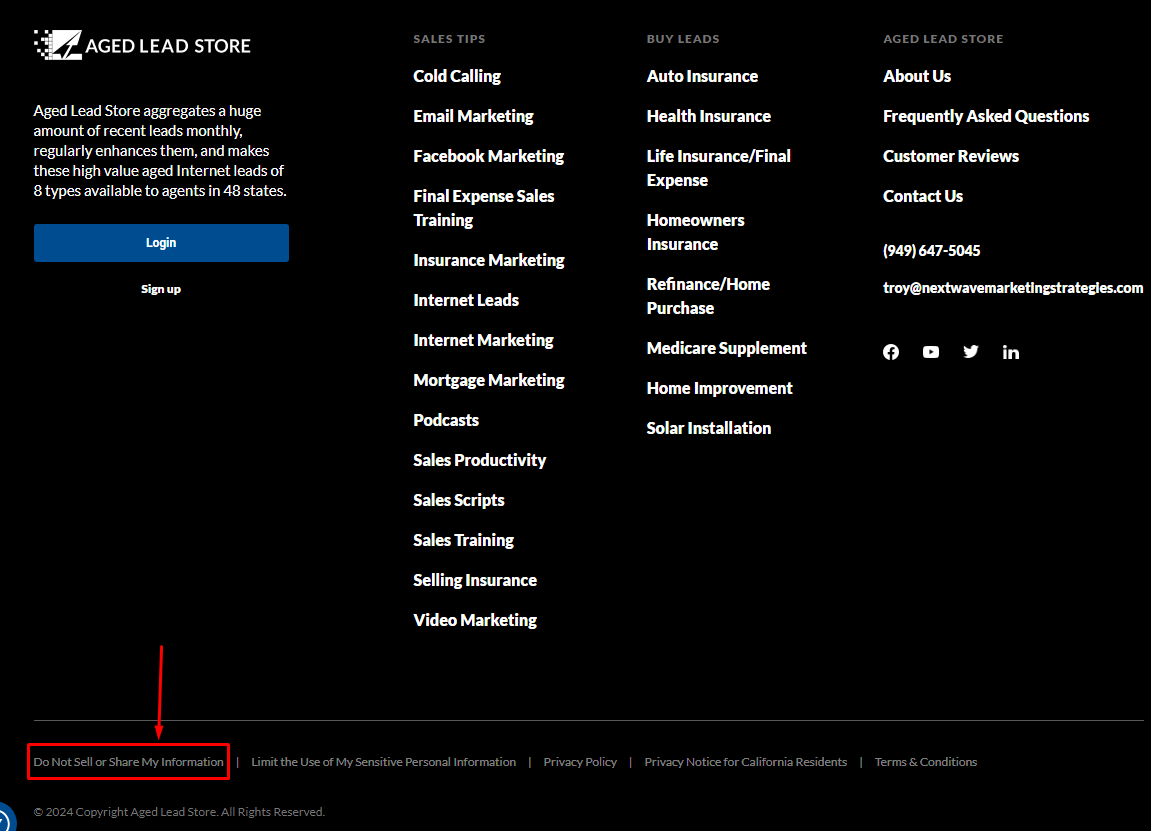This screenshot has width=1151, height=831.
Task: Go to Solar Installation leads
Action: [708, 428]
